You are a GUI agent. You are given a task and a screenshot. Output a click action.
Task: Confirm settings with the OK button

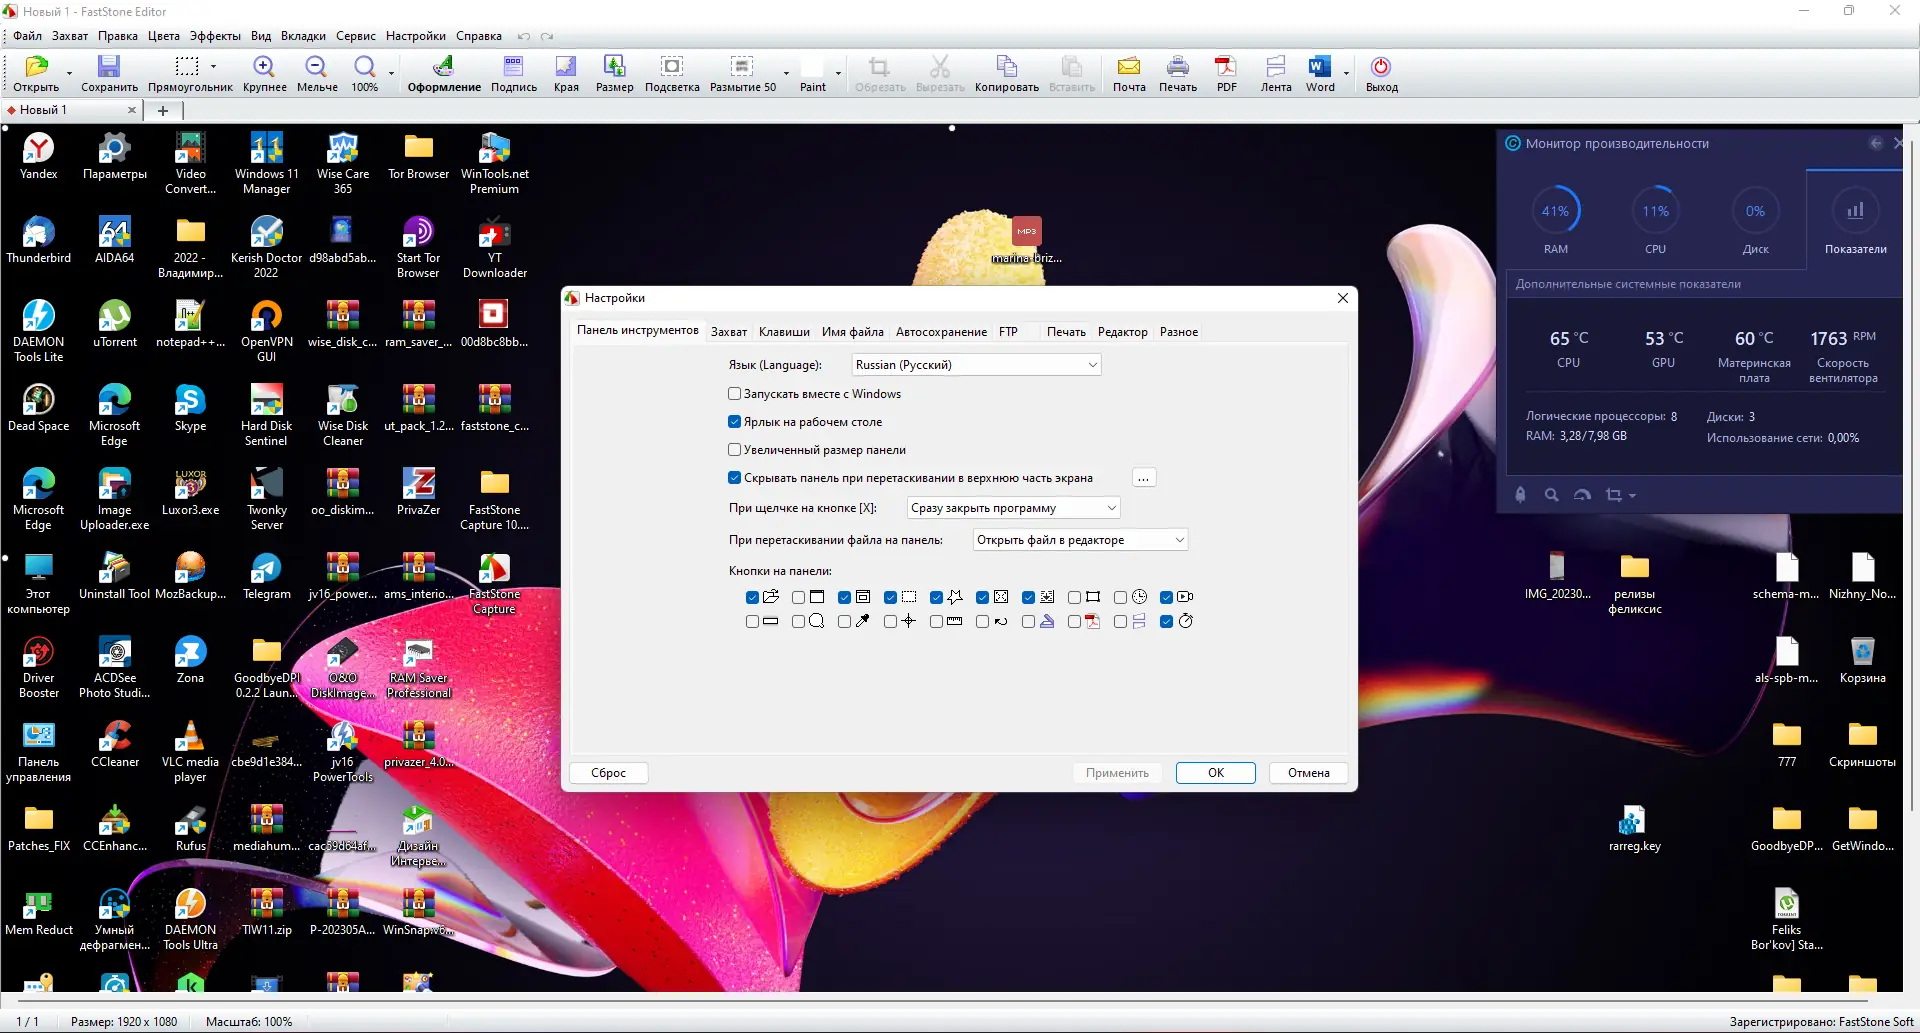coord(1216,773)
